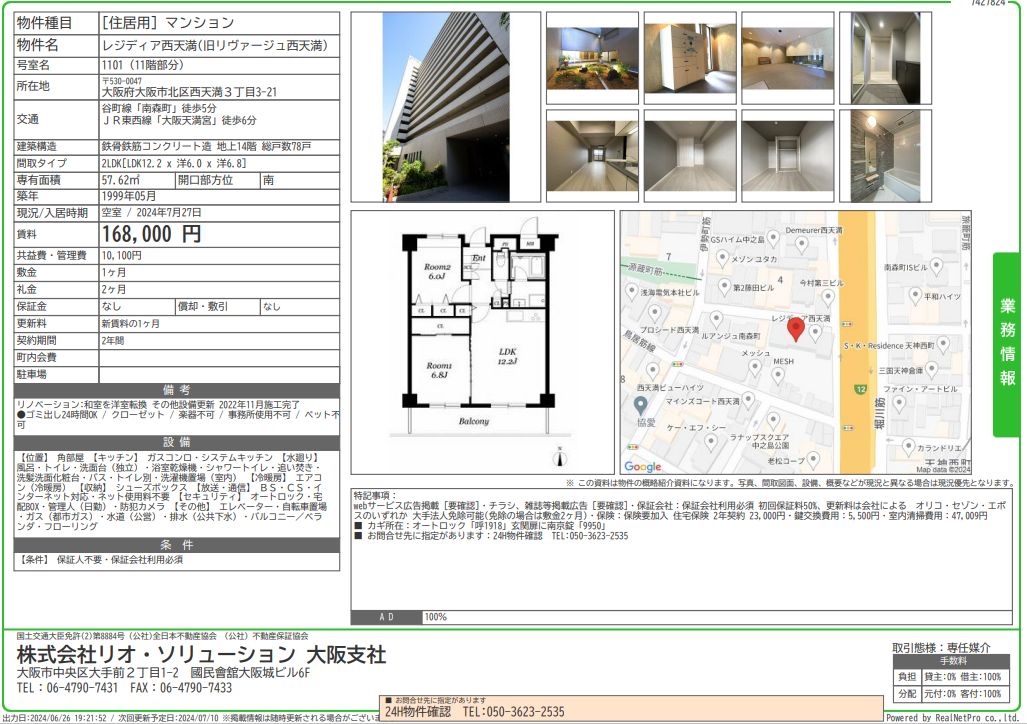Image resolution: width=1027 pixels, height=724 pixels.
Task: Click the 取引態様：専任媒介 label
Action: (x=941, y=648)
